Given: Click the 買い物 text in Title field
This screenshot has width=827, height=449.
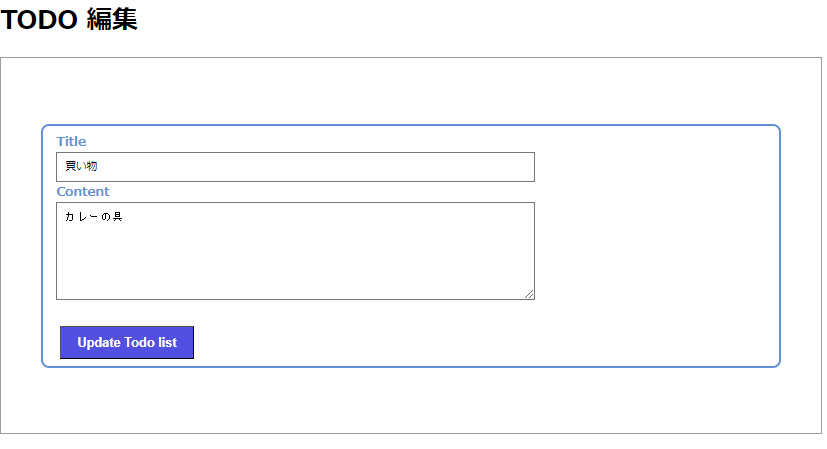Looking at the screenshot, I should point(81,167).
